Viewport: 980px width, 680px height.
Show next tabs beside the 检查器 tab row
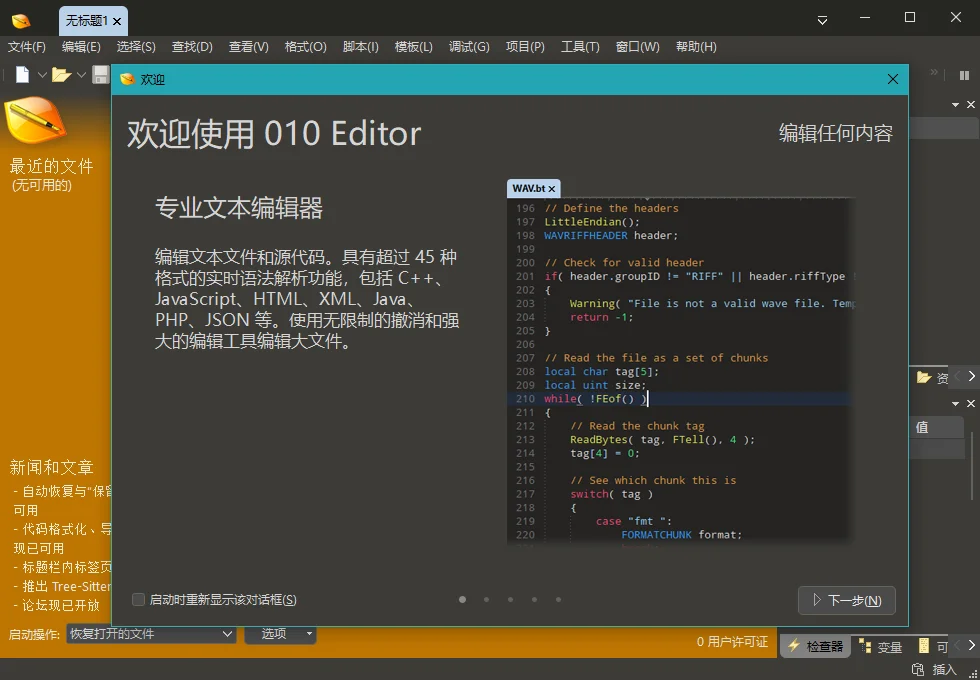pos(971,645)
